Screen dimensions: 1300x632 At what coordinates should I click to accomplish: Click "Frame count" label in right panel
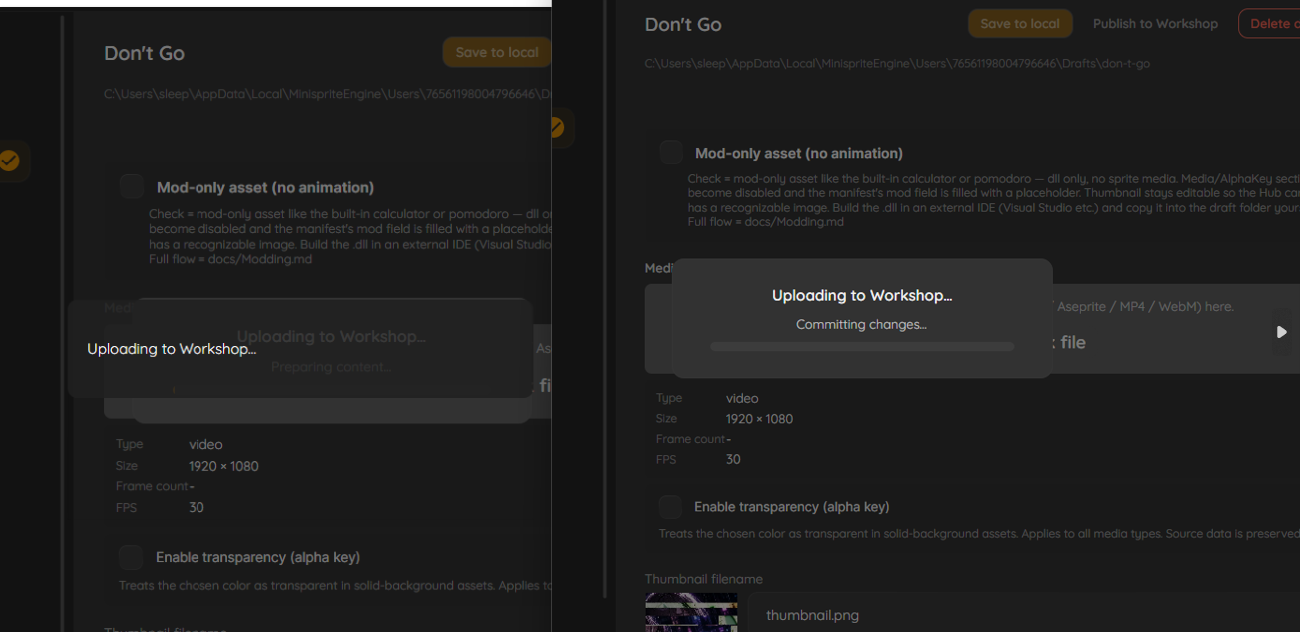(691, 439)
